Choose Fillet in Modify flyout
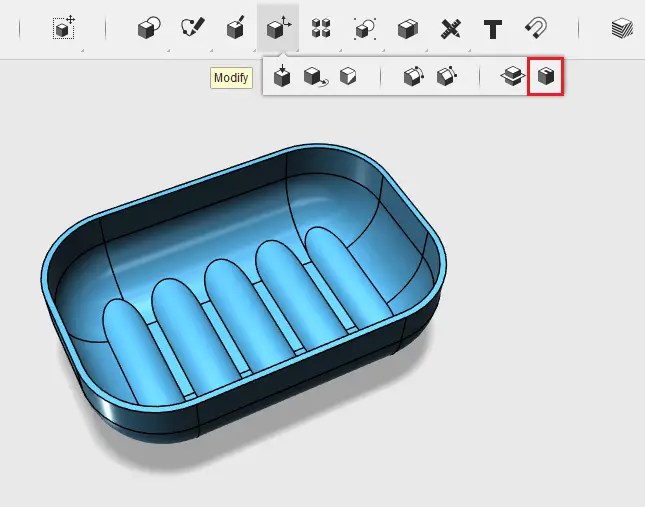The width and height of the screenshot is (645, 507). 414,76
